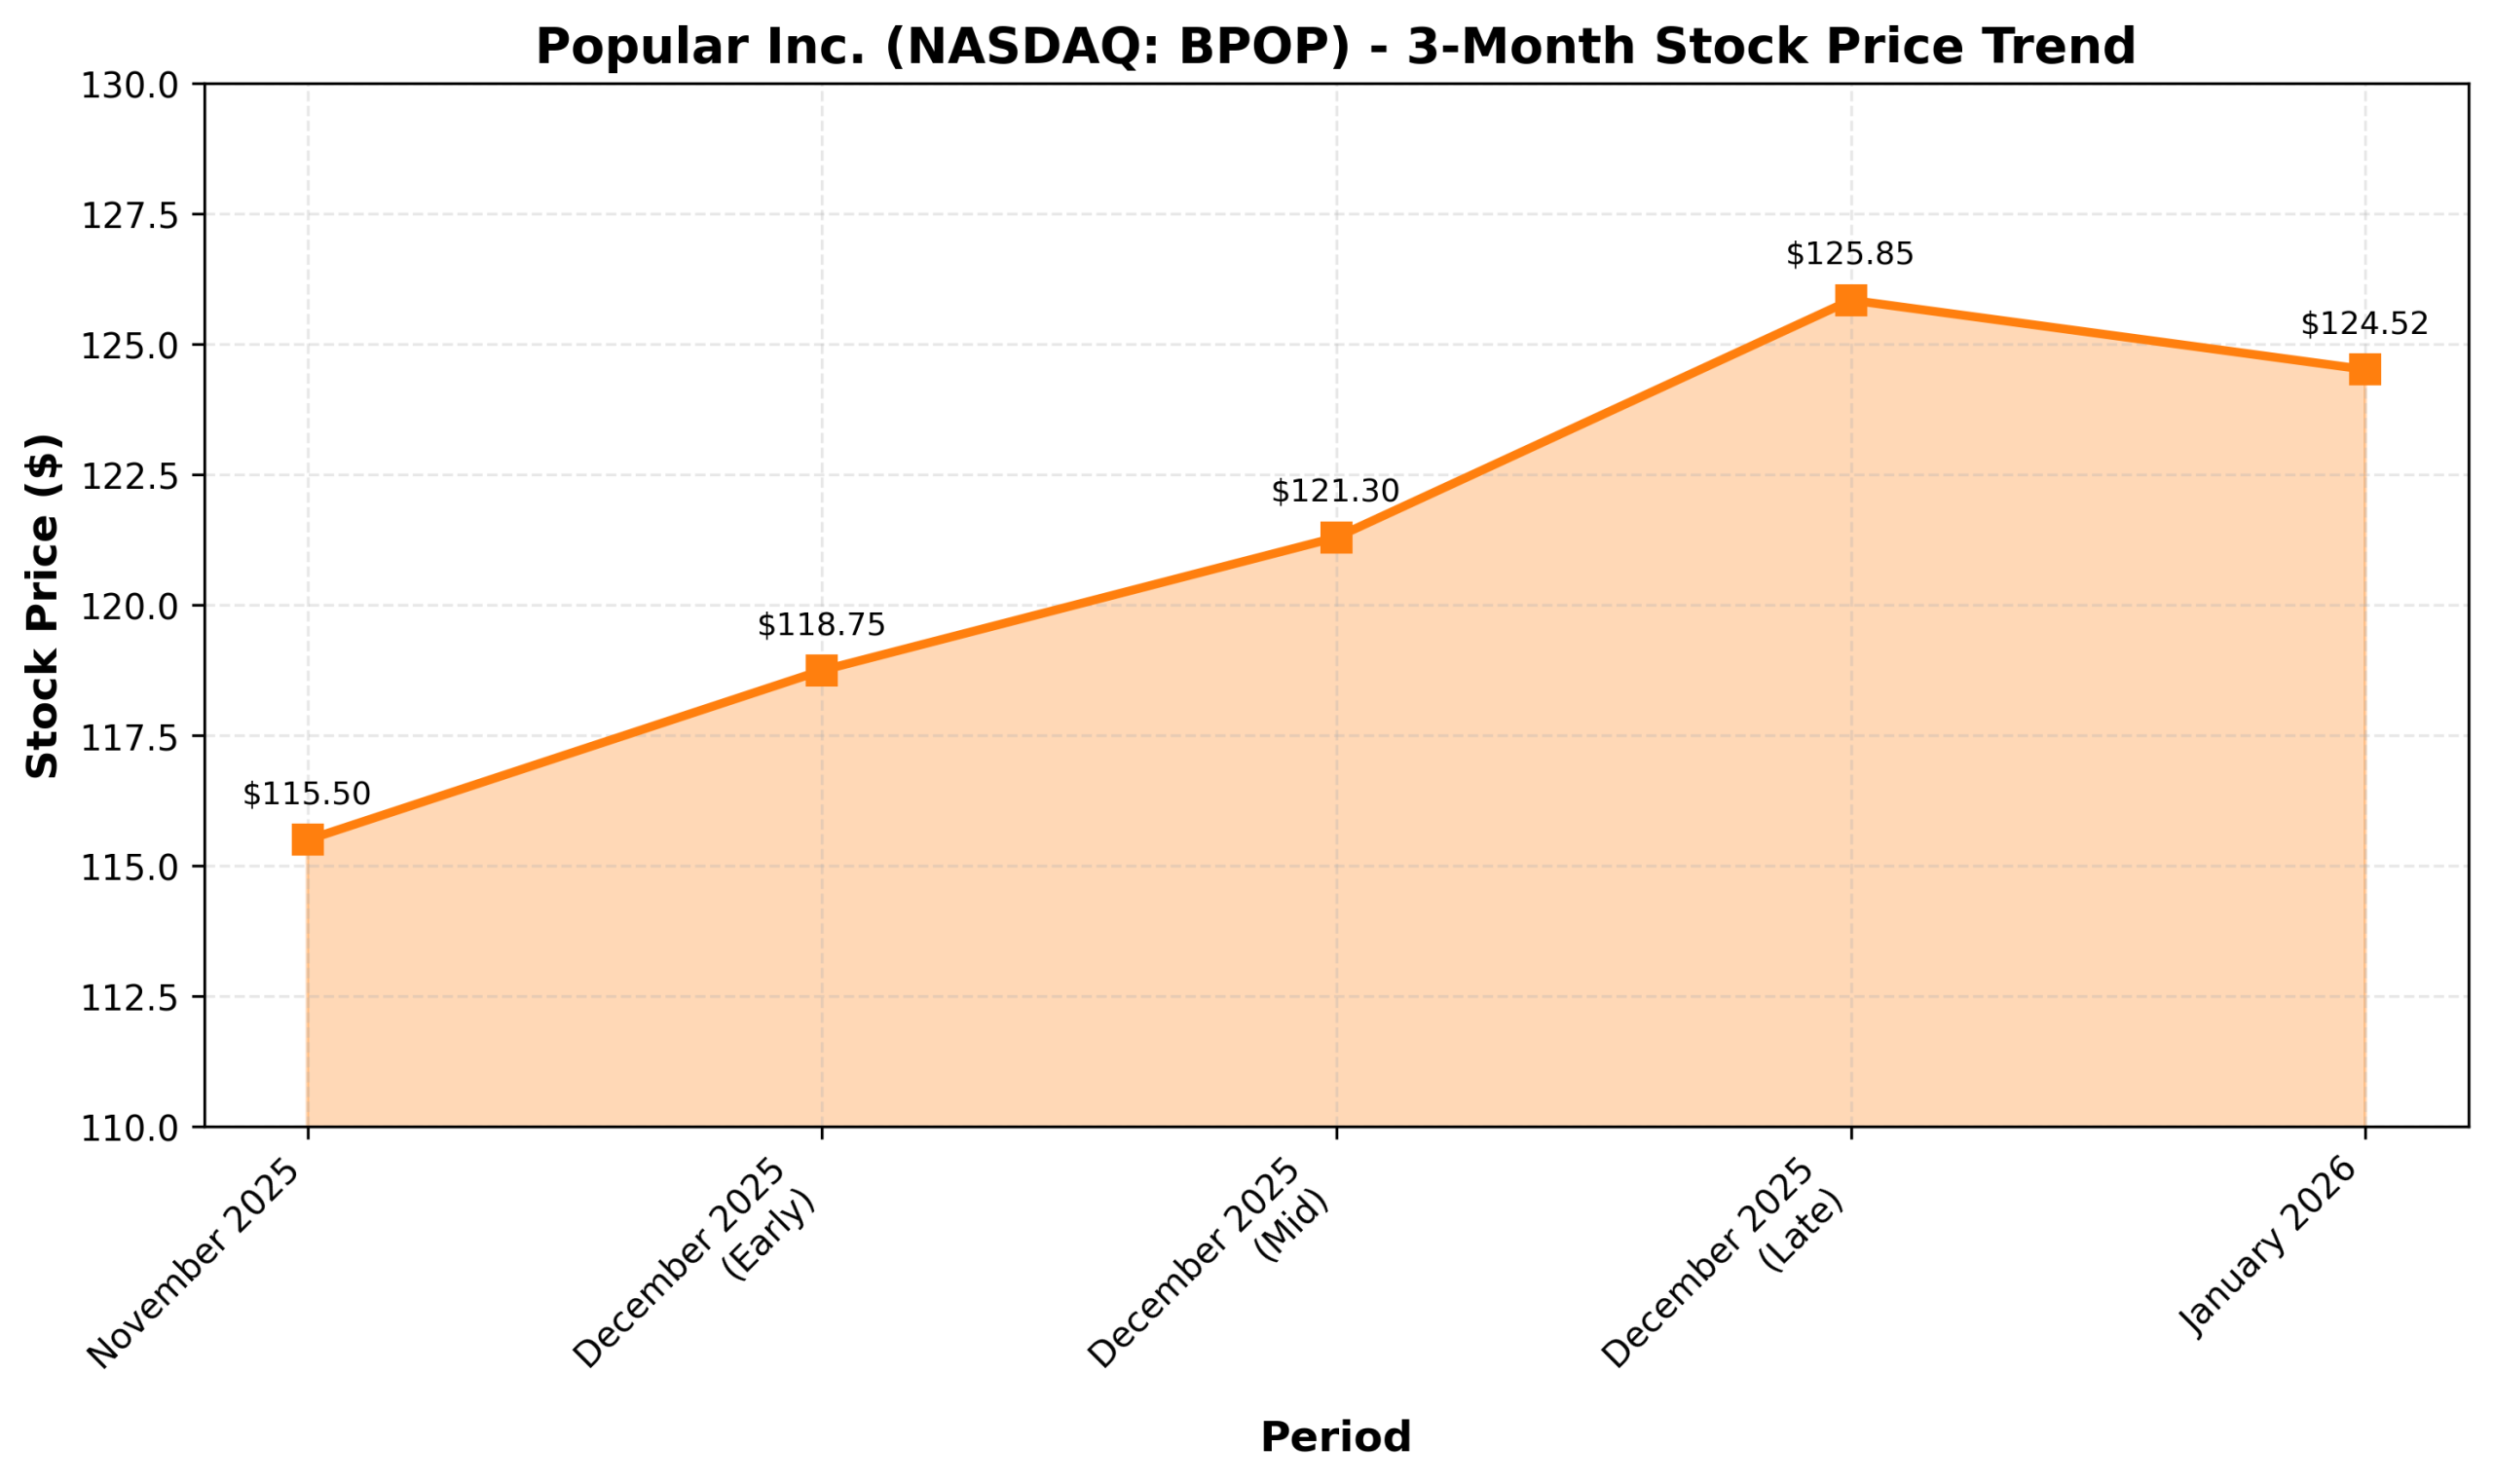Click the $118.75 price annotation
Screen dimensions: 2493x1484
(821, 625)
